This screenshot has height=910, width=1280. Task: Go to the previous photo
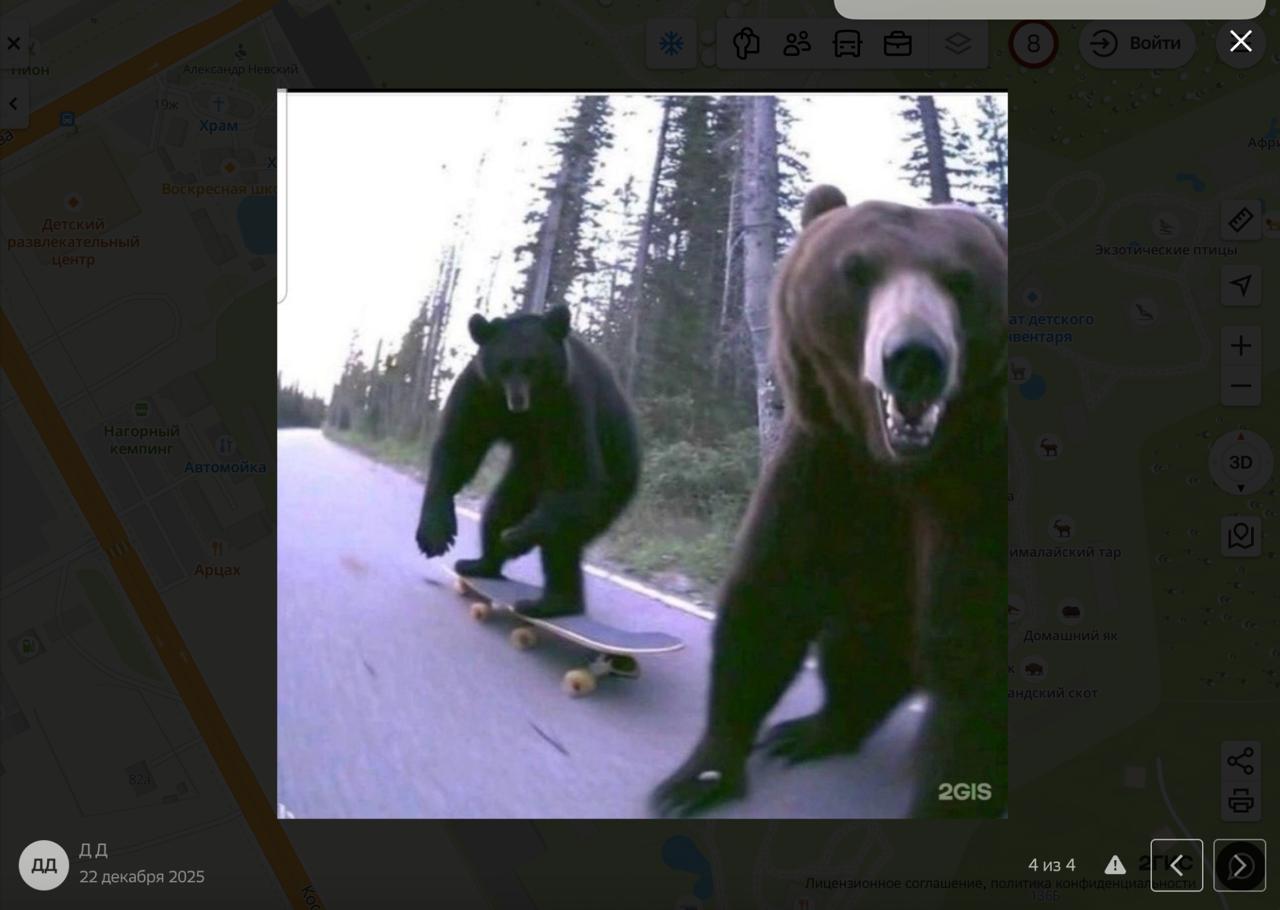point(1177,865)
